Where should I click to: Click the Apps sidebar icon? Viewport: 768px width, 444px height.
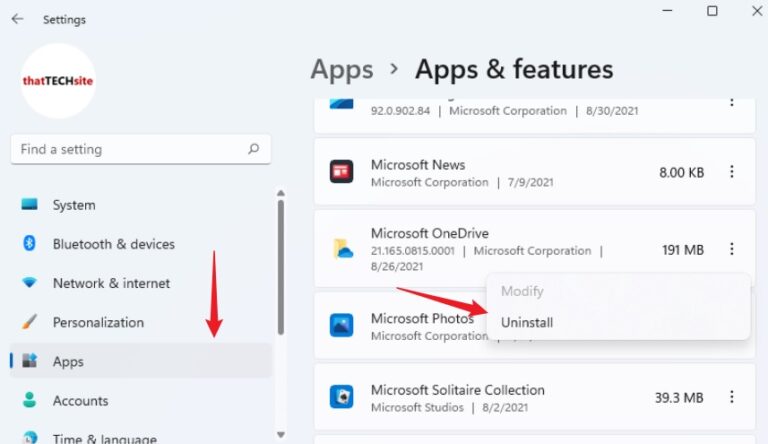[29, 361]
